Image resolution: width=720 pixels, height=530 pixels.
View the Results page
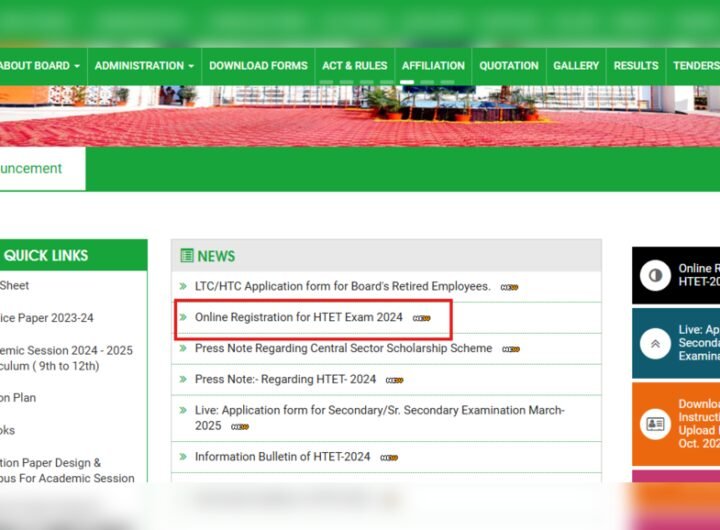coord(636,66)
